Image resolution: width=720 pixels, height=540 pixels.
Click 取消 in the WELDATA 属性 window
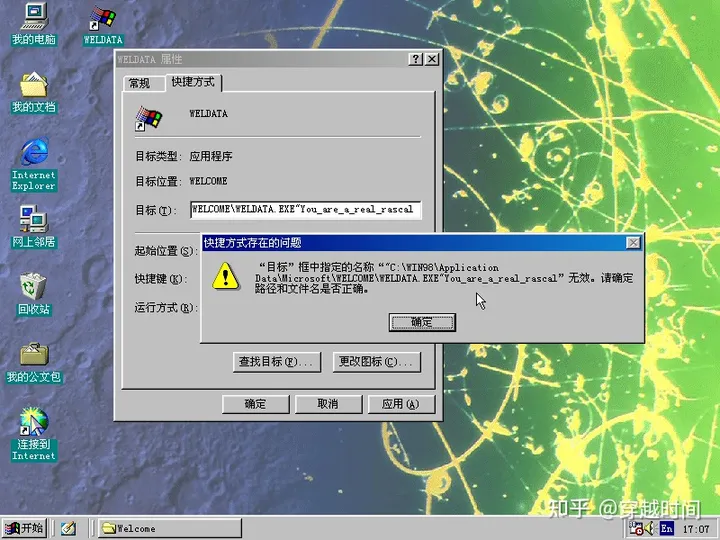pos(328,404)
